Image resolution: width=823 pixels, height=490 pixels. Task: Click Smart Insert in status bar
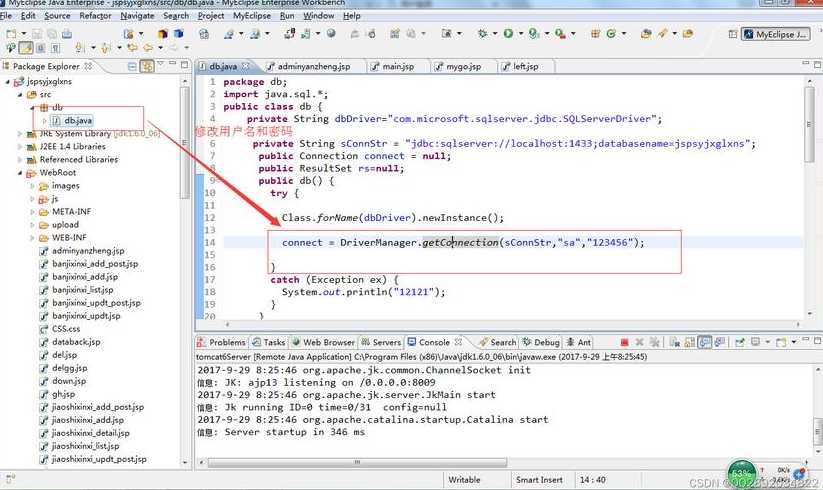pyautogui.click(x=539, y=480)
